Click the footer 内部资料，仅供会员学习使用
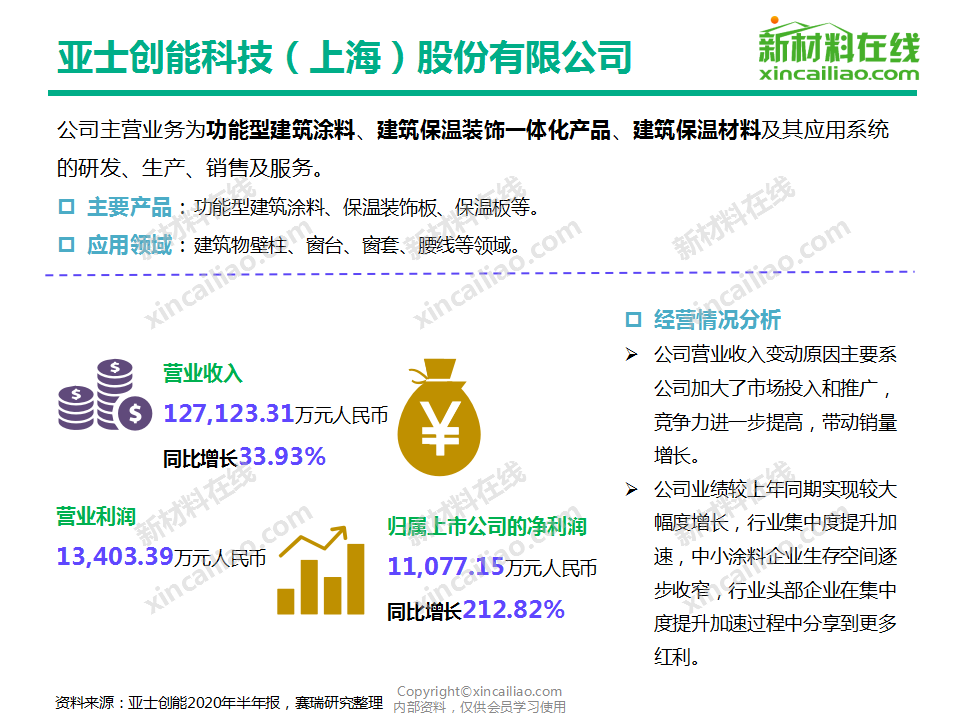960x720 pixels. point(479,707)
